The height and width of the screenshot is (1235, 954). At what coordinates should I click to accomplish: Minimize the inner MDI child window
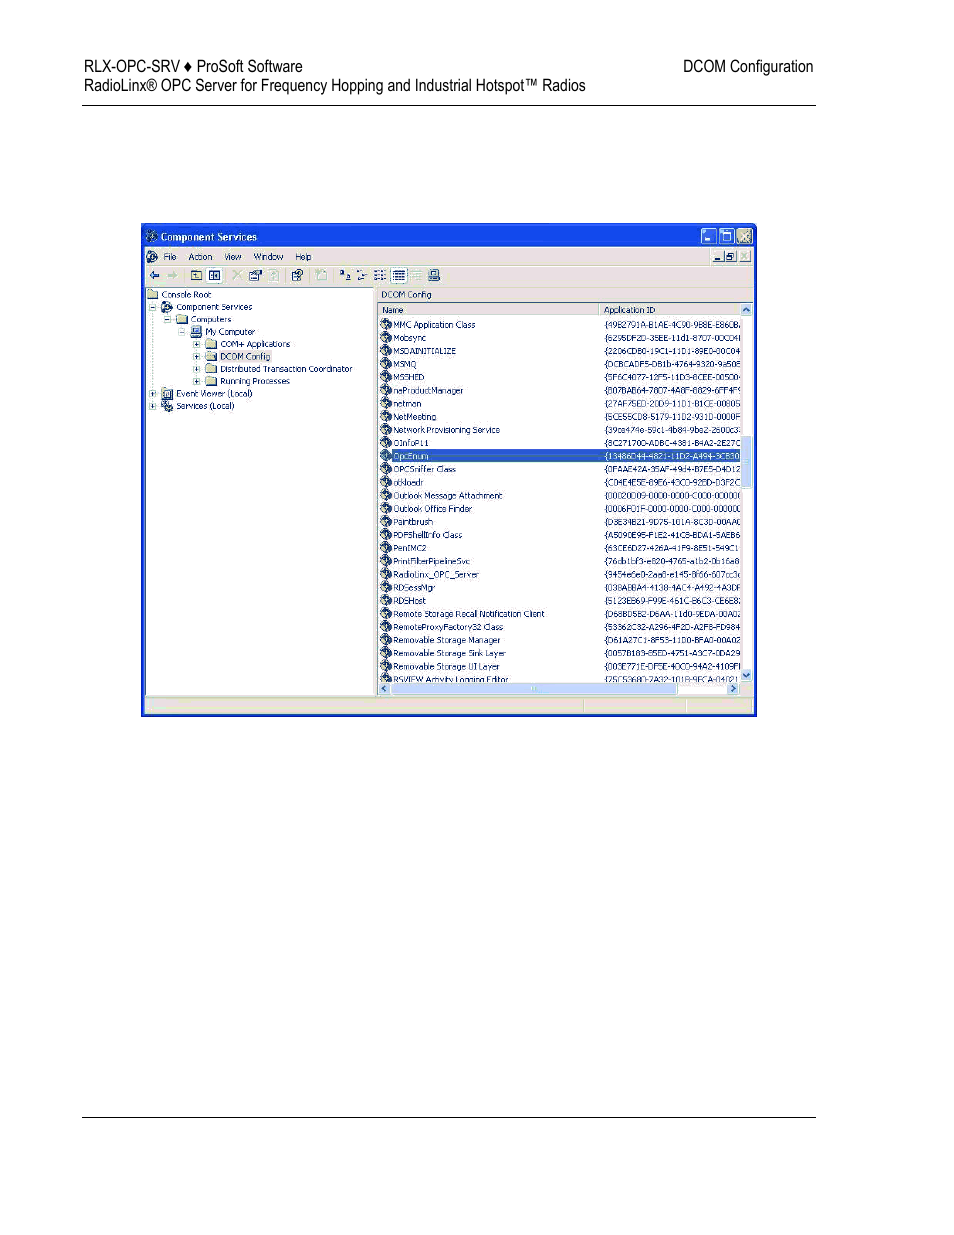tap(717, 257)
